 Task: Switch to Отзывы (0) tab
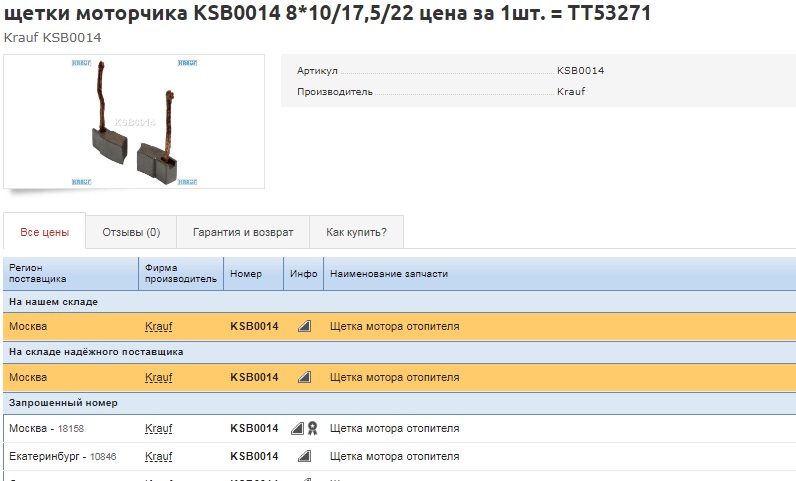[x=131, y=232]
